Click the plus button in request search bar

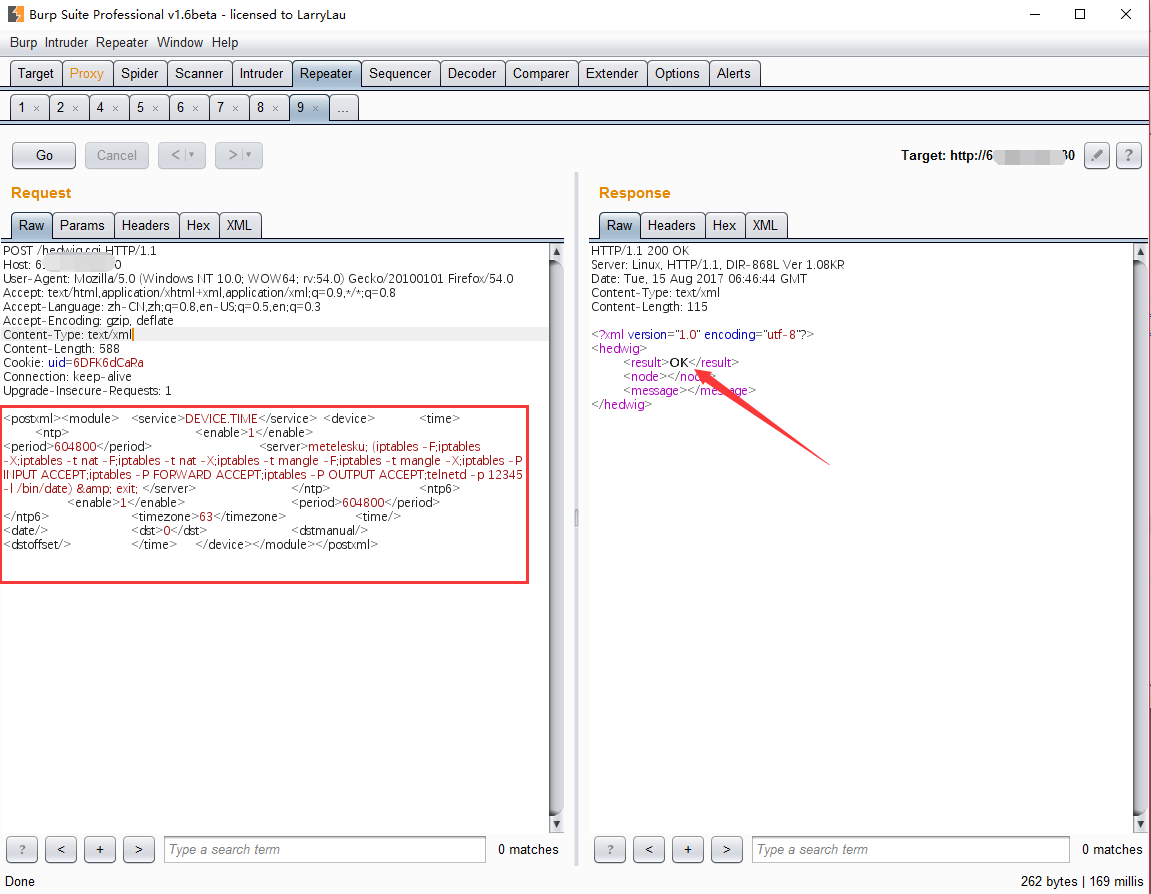(100, 849)
